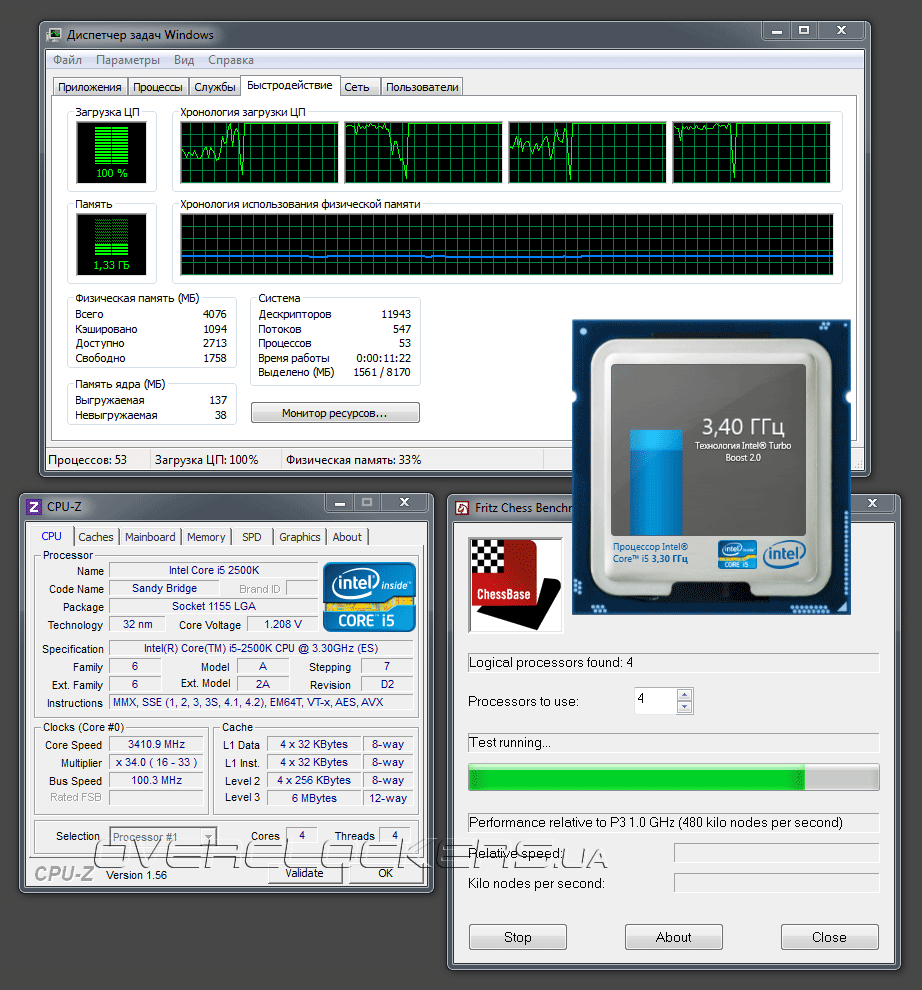
Task: Switch to the About tab in CPU-Z
Action: coord(347,537)
